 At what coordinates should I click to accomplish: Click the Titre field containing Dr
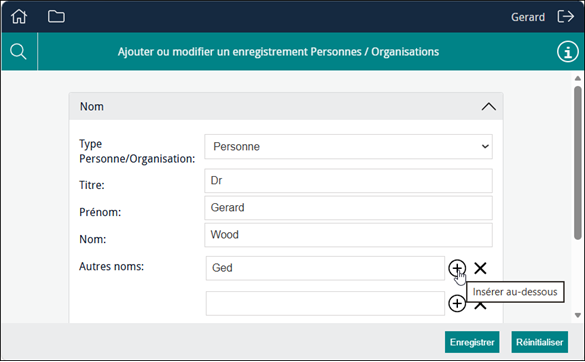click(348, 181)
